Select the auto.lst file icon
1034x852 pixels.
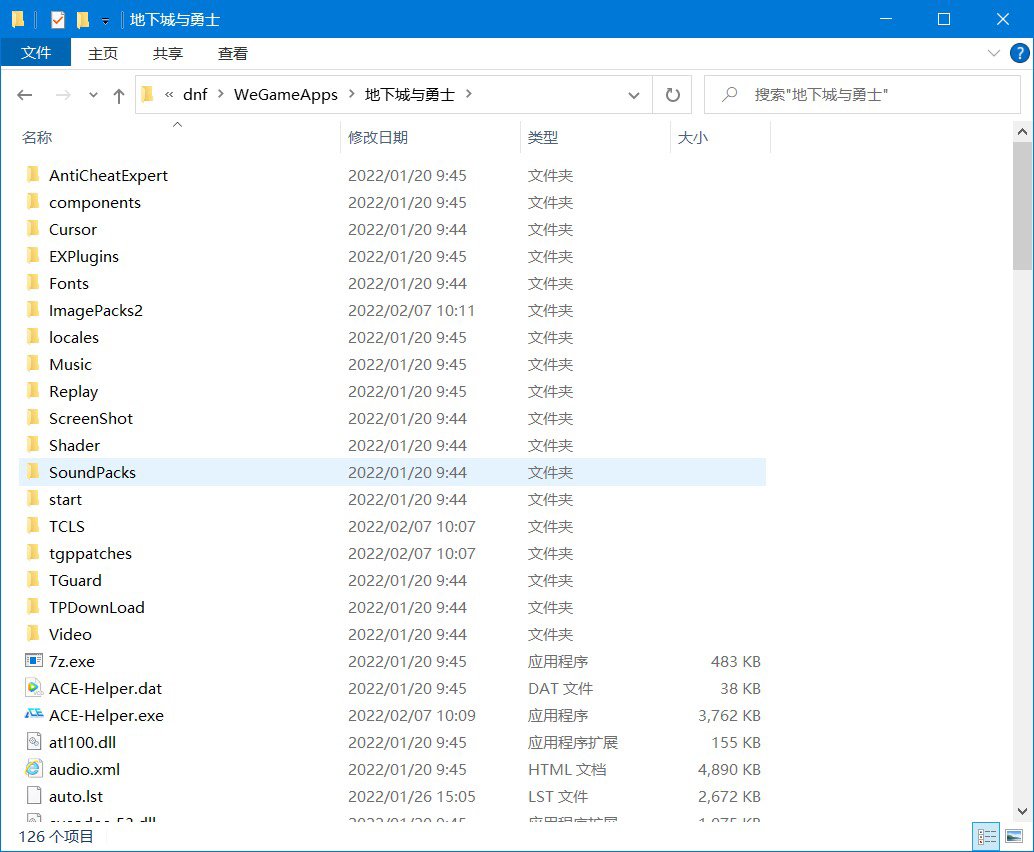pyautogui.click(x=34, y=795)
